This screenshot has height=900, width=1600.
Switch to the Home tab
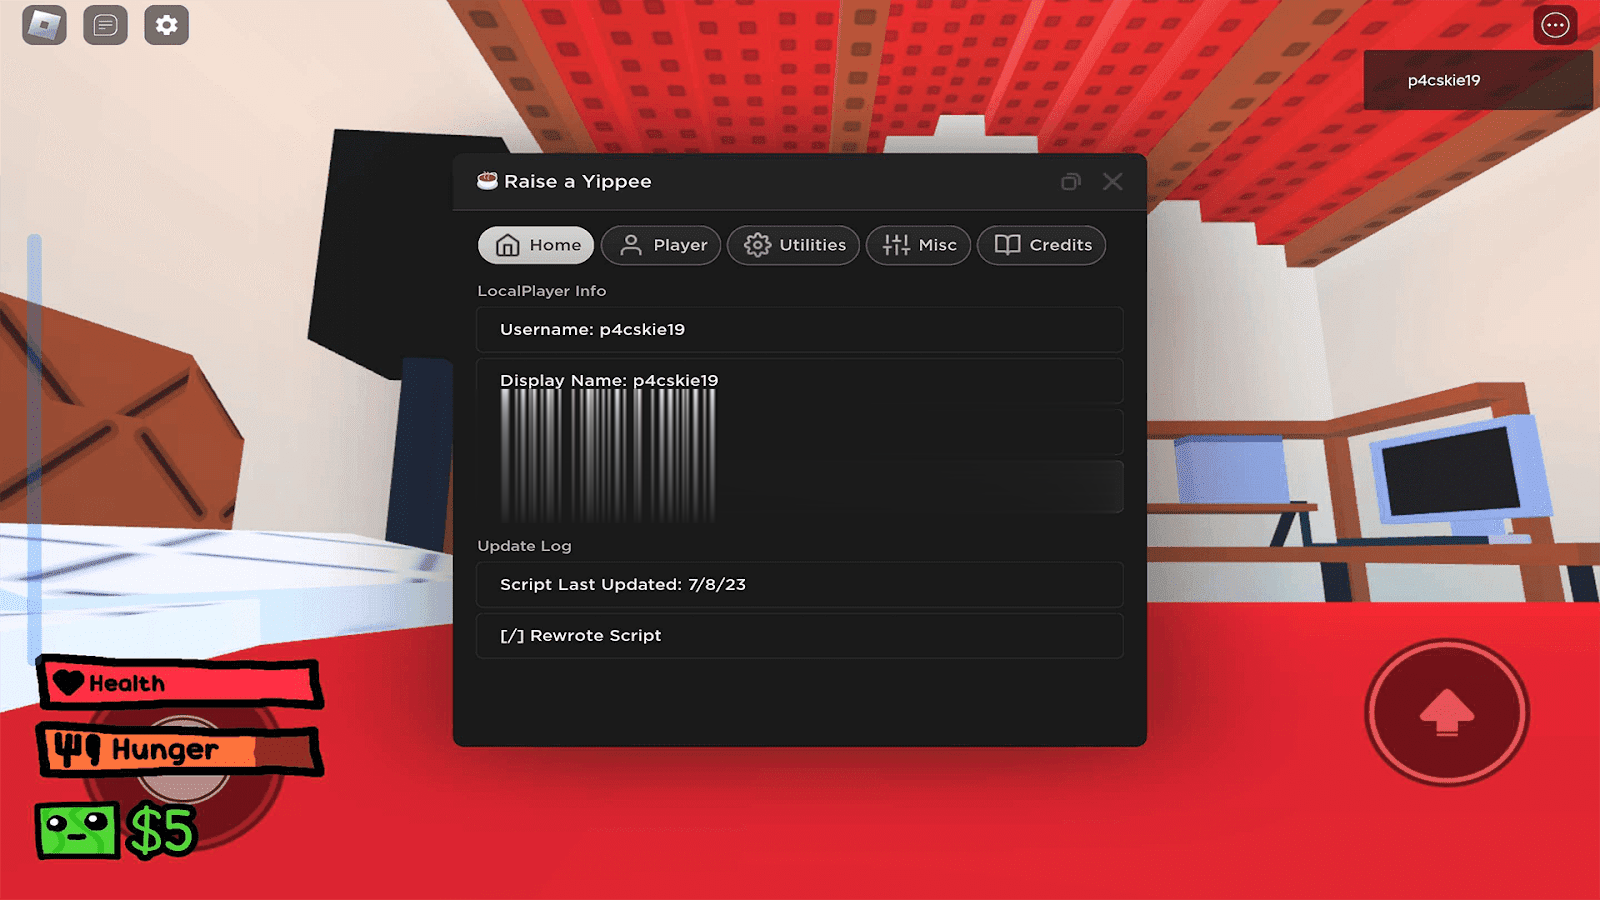coord(536,245)
